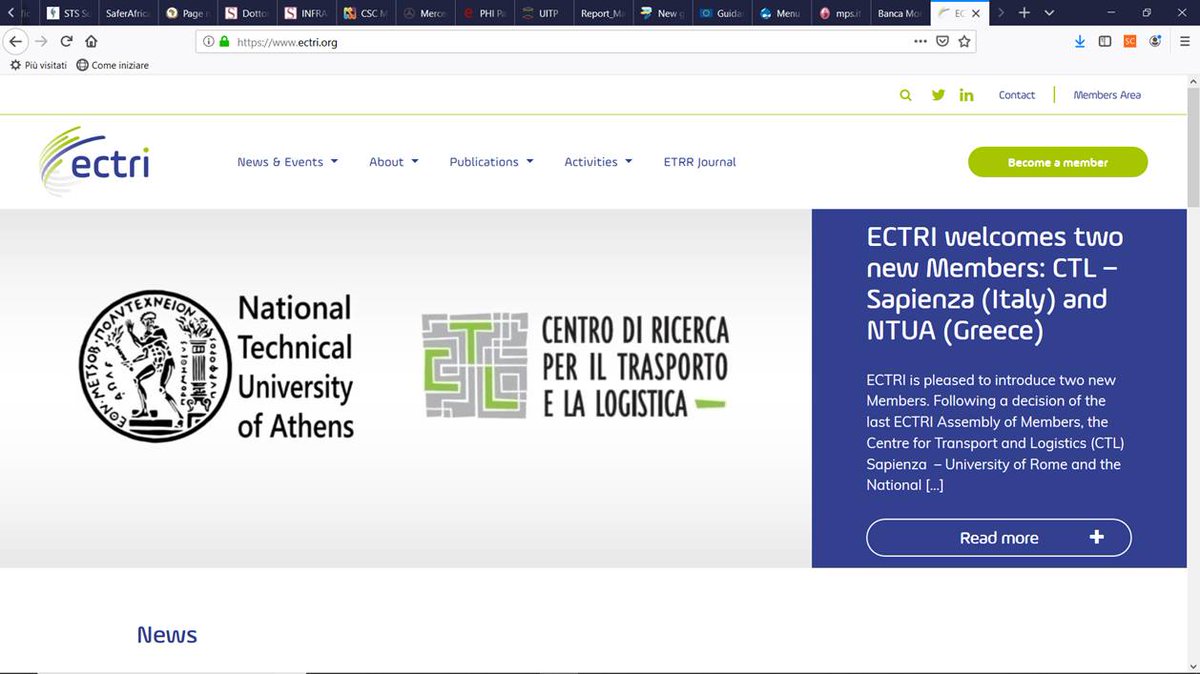Click Read more on new members article

(999, 537)
